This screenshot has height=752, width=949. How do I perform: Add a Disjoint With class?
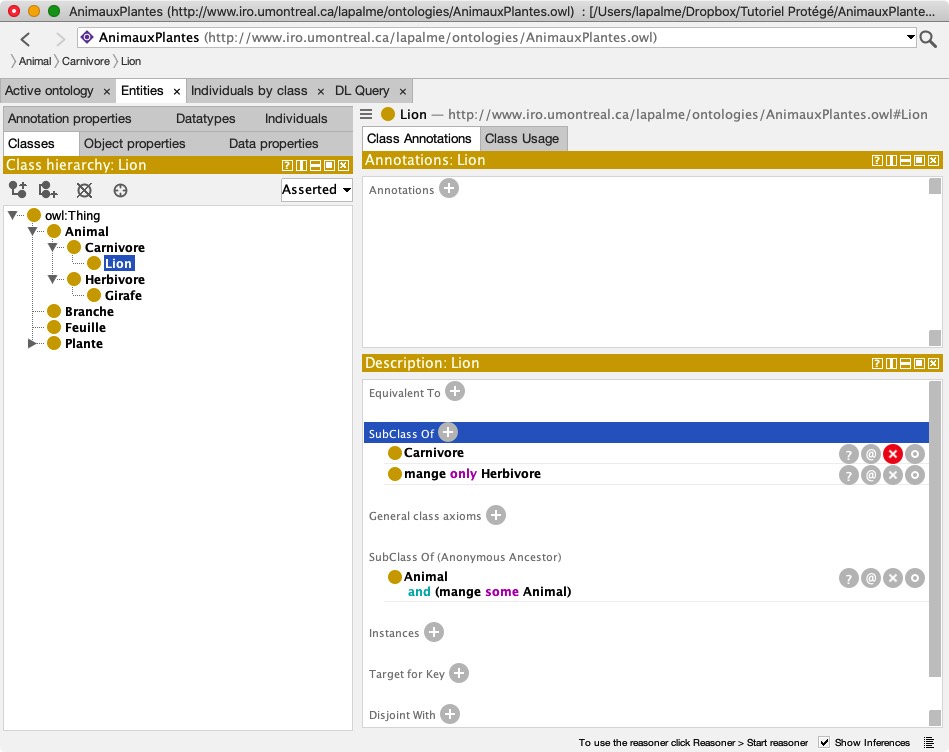coord(450,714)
